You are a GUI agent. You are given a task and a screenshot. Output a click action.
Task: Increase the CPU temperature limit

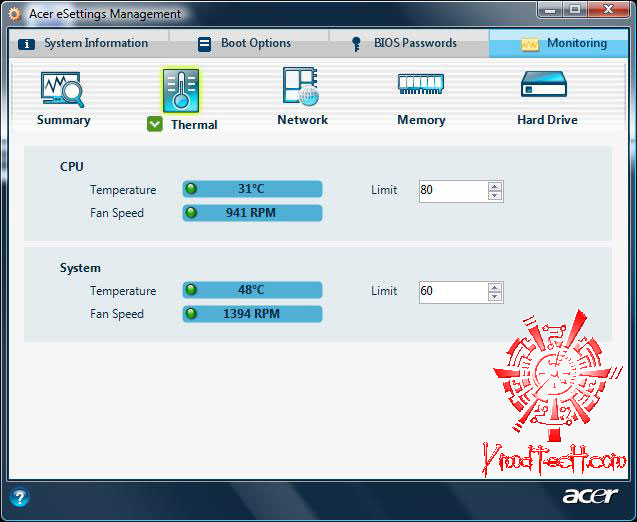(x=494, y=187)
